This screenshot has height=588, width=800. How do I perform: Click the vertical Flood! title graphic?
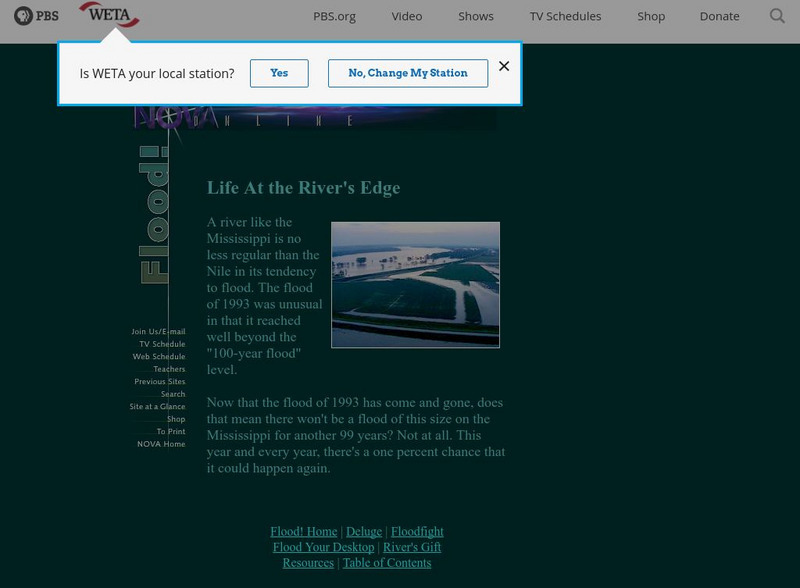point(154,215)
